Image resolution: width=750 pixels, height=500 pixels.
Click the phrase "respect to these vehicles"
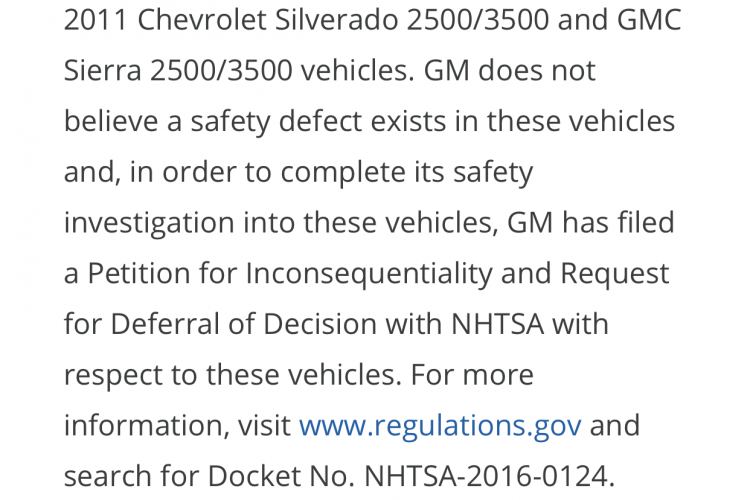pos(231,375)
